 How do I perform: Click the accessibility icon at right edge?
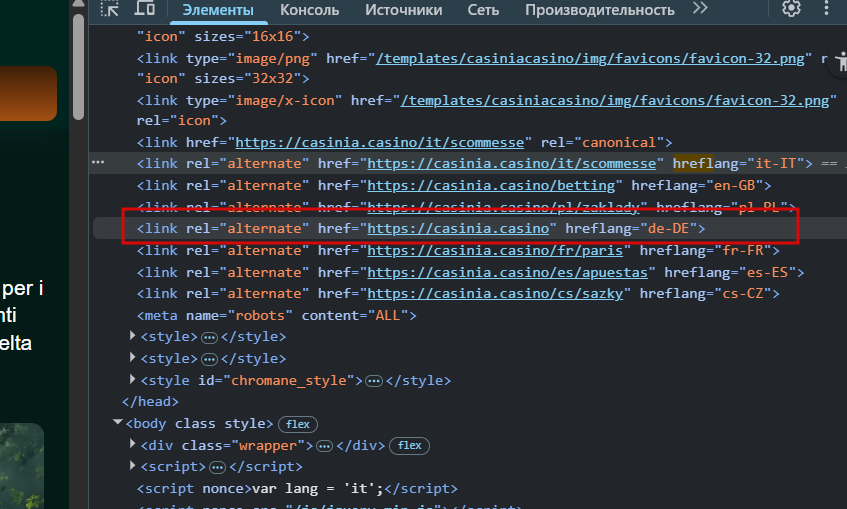click(x=841, y=62)
